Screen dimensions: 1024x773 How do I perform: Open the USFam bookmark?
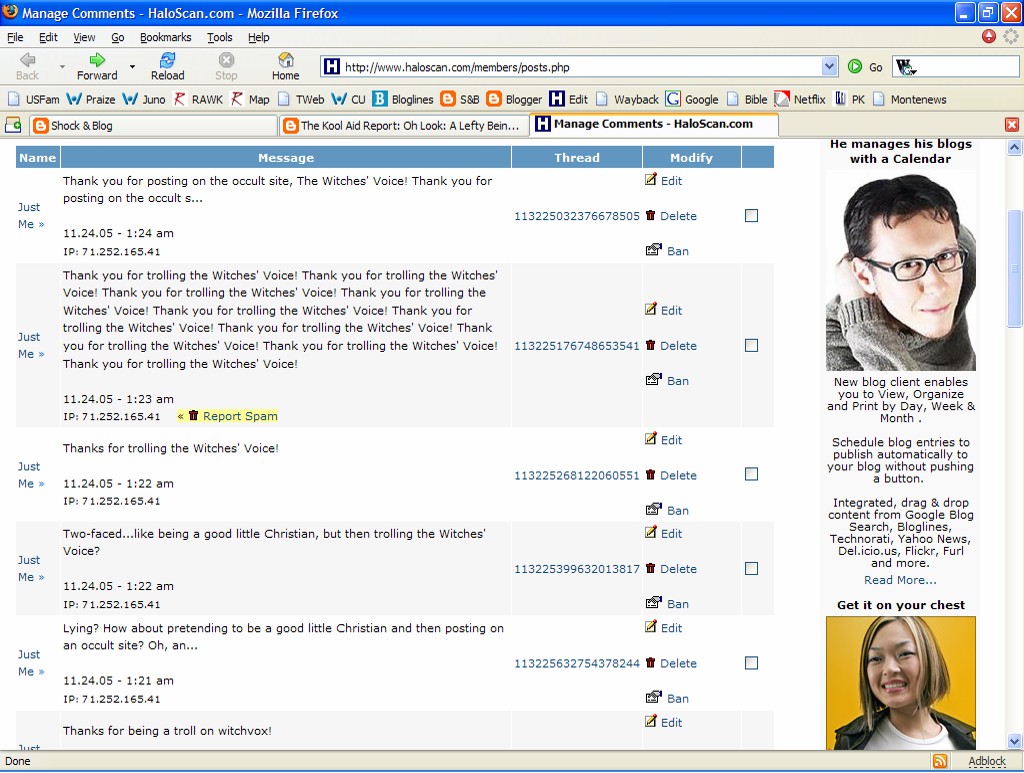(x=33, y=99)
